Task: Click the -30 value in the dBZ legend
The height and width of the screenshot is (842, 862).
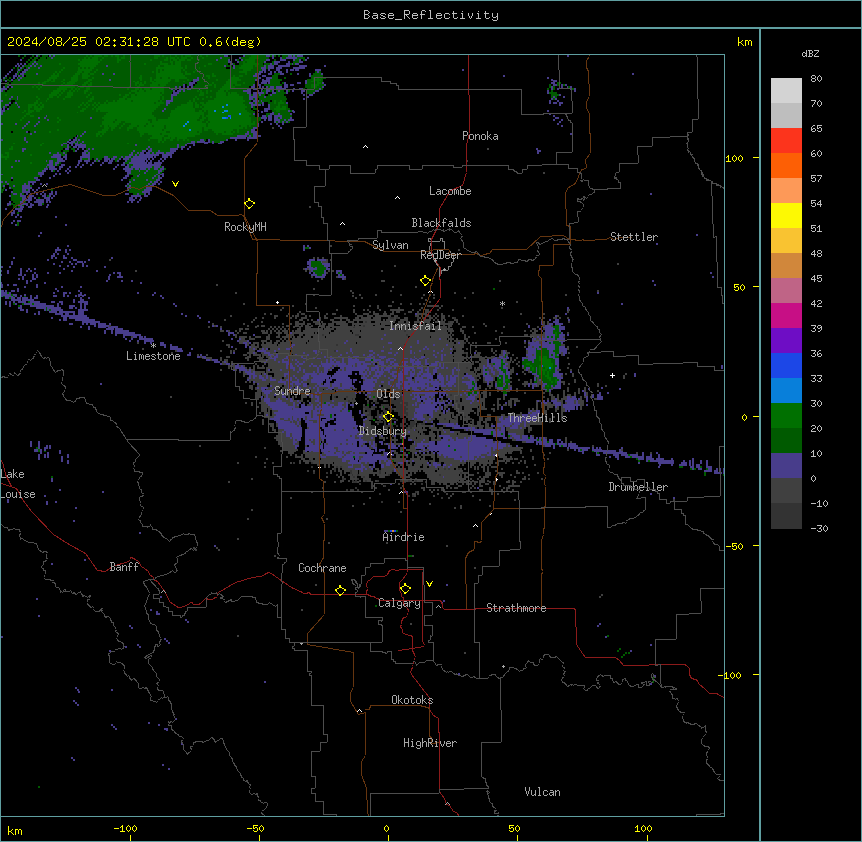Action: point(819,529)
